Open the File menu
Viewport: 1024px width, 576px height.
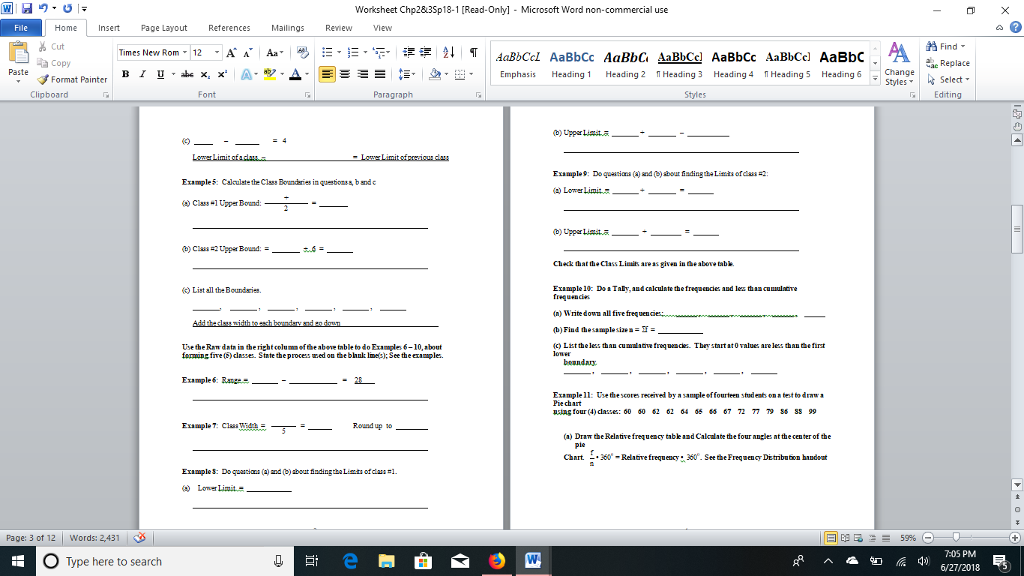(20, 27)
